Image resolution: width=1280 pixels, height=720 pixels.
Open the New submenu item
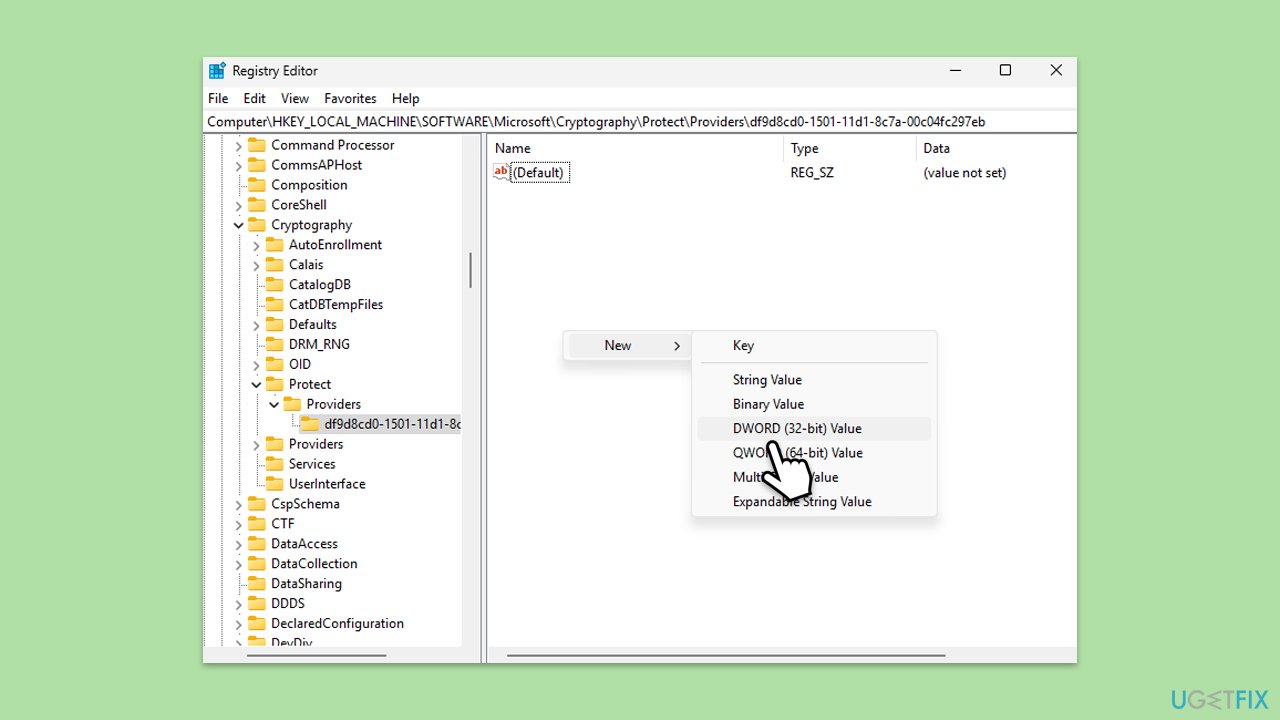point(627,345)
